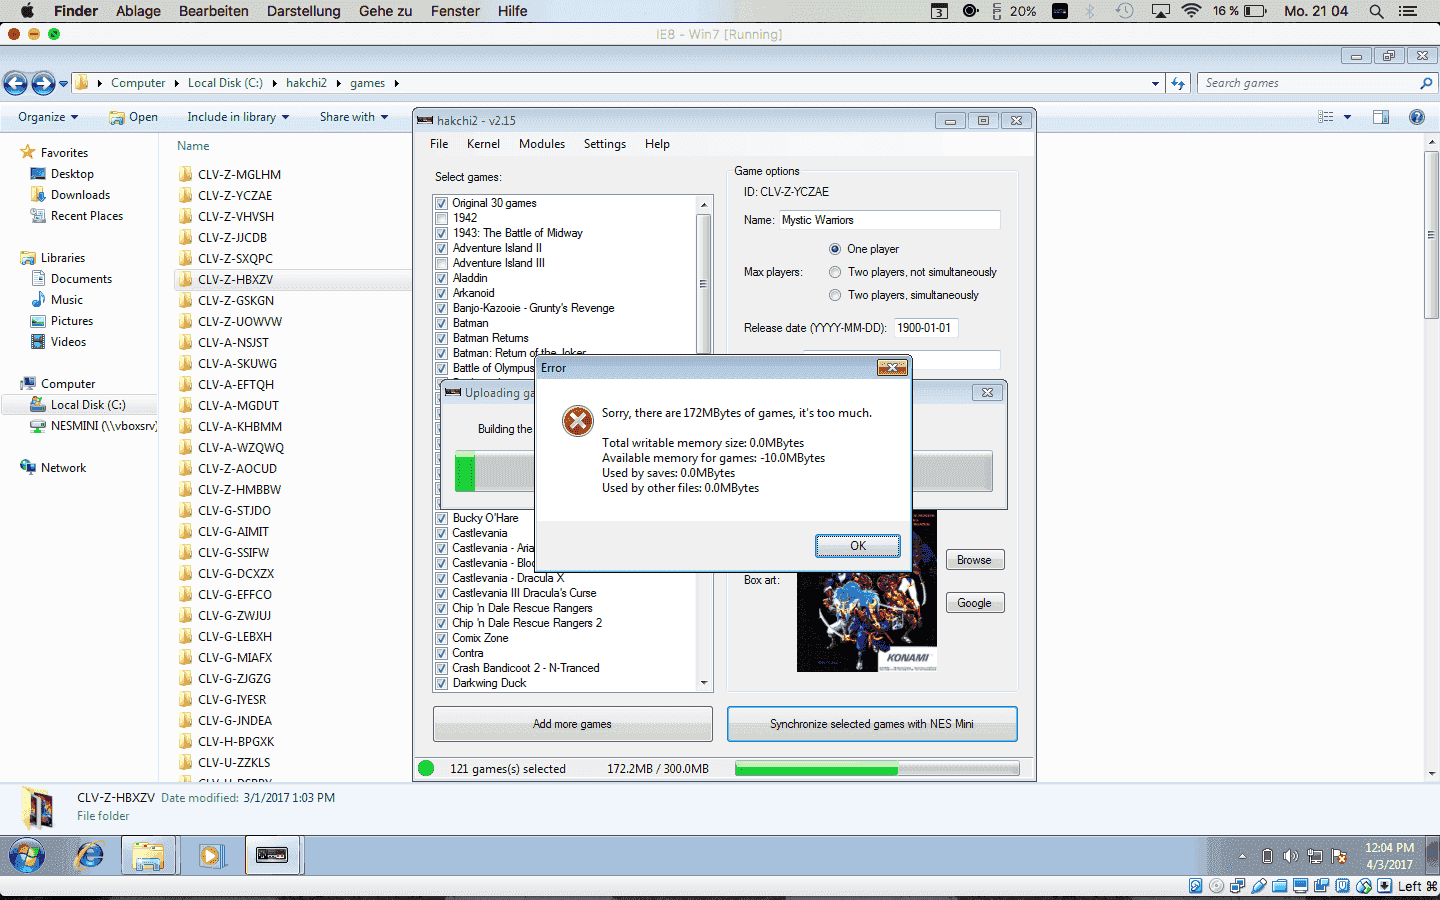1440x900 pixels.
Task: Open hakchi2 Help menu
Action: pyautogui.click(x=657, y=144)
